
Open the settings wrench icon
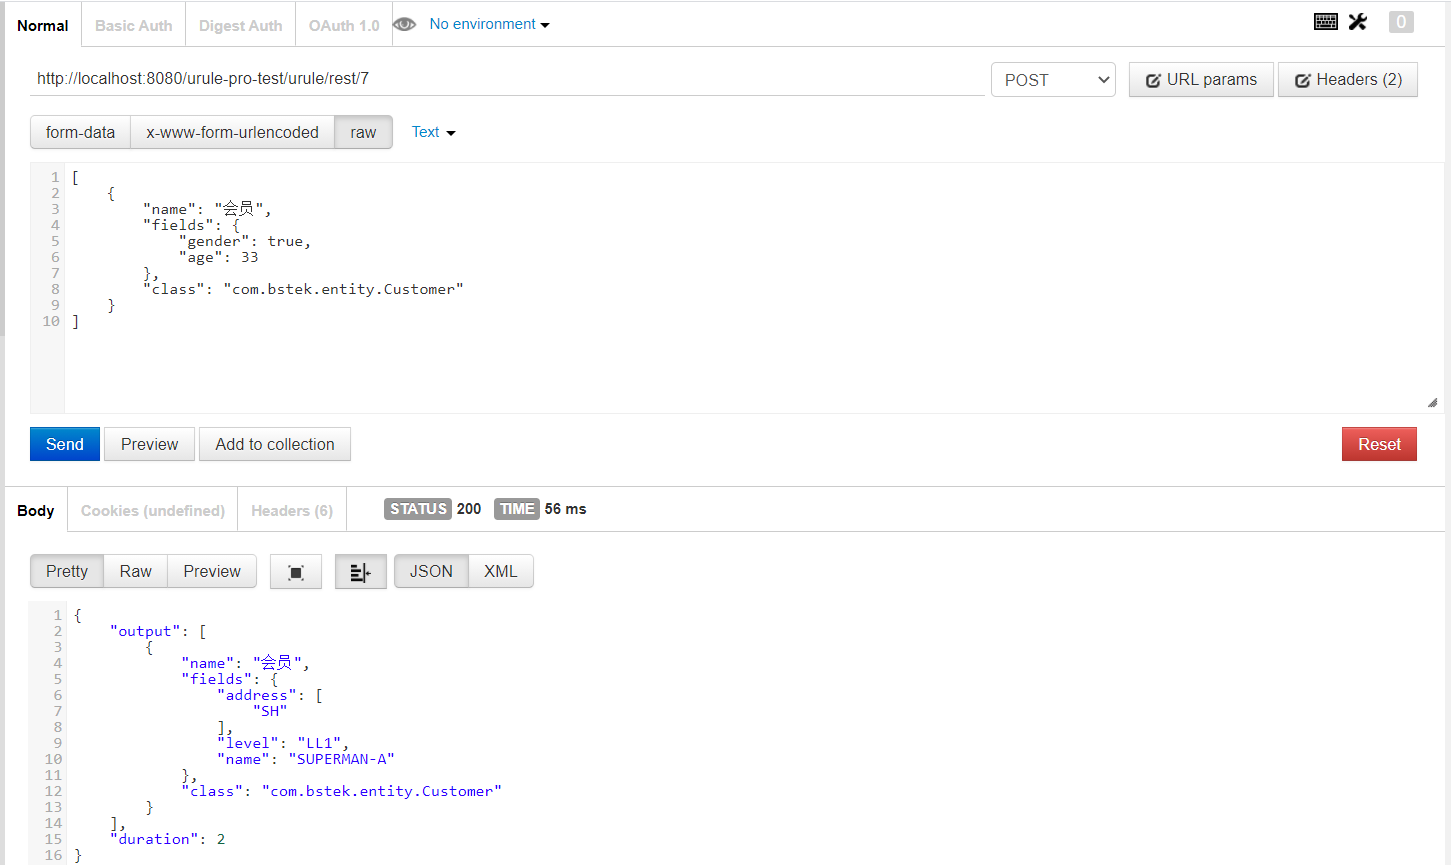coord(1357,22)
